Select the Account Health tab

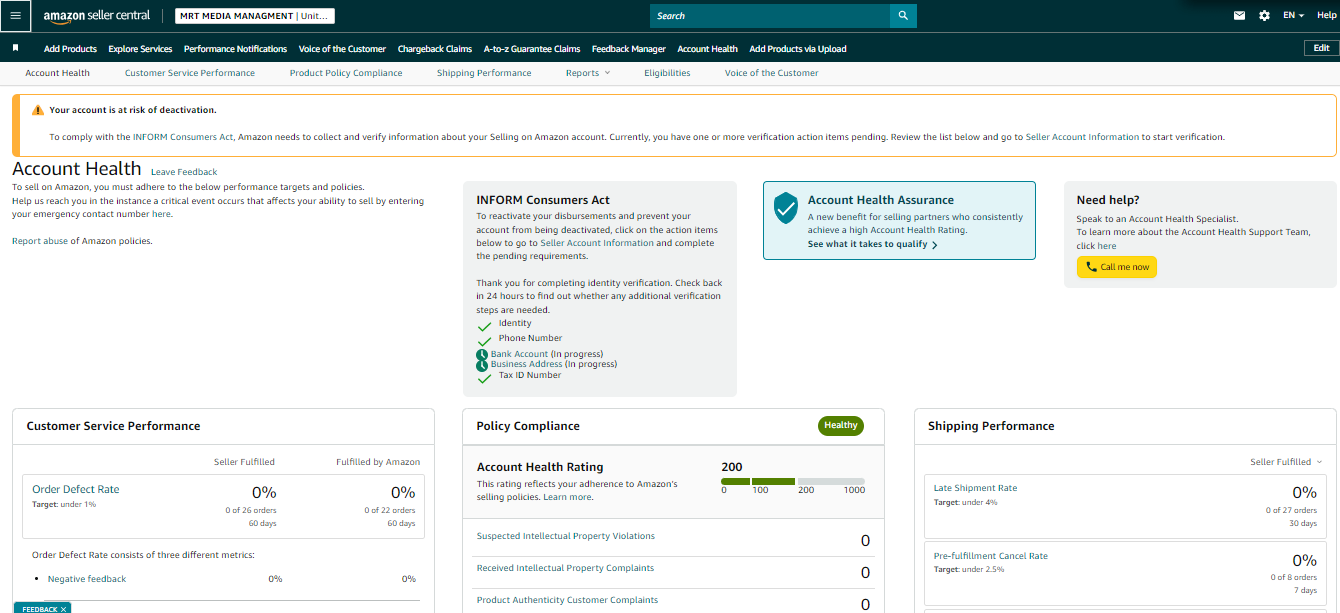[x=57, y=73]
